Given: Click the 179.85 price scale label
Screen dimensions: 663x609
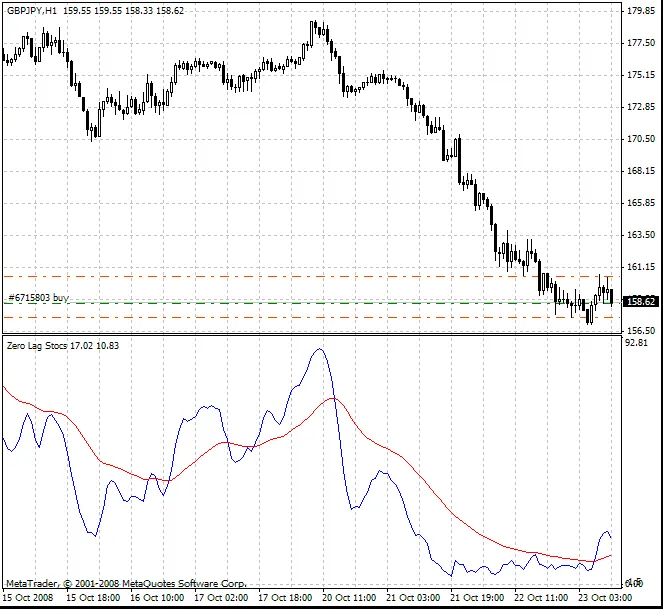Looking at the screenshot, I should tap(640, 11).
